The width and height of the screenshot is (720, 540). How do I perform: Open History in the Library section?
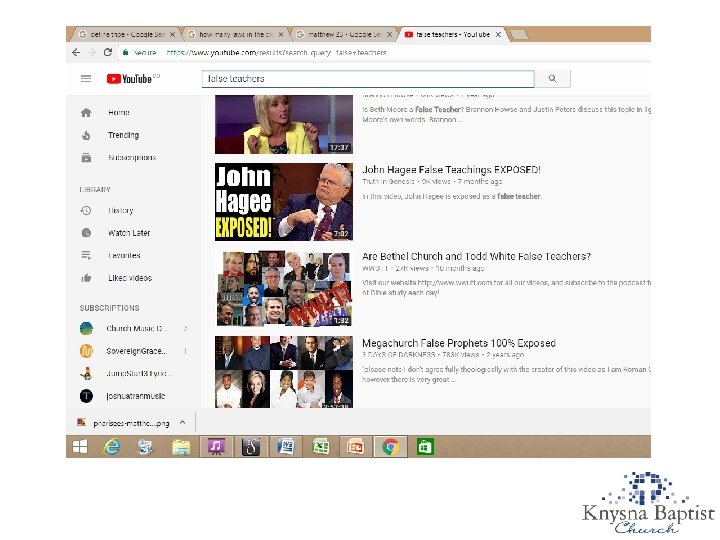click(120, 210)
